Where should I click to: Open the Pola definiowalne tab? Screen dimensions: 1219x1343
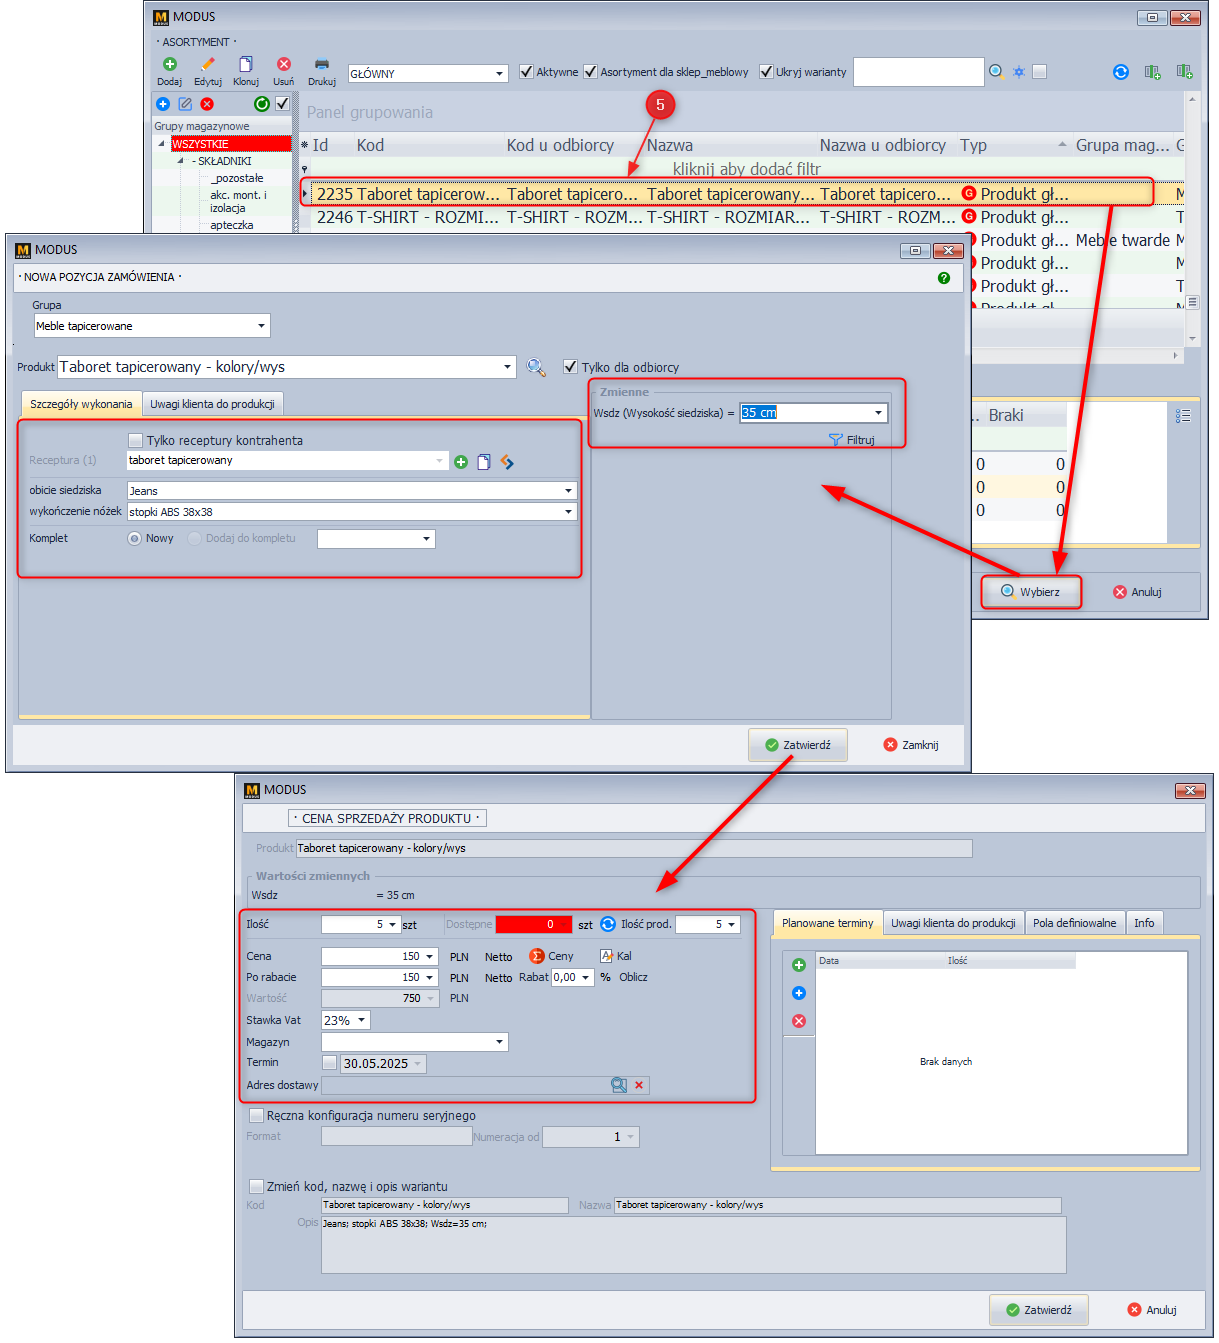pos(1074,923)
